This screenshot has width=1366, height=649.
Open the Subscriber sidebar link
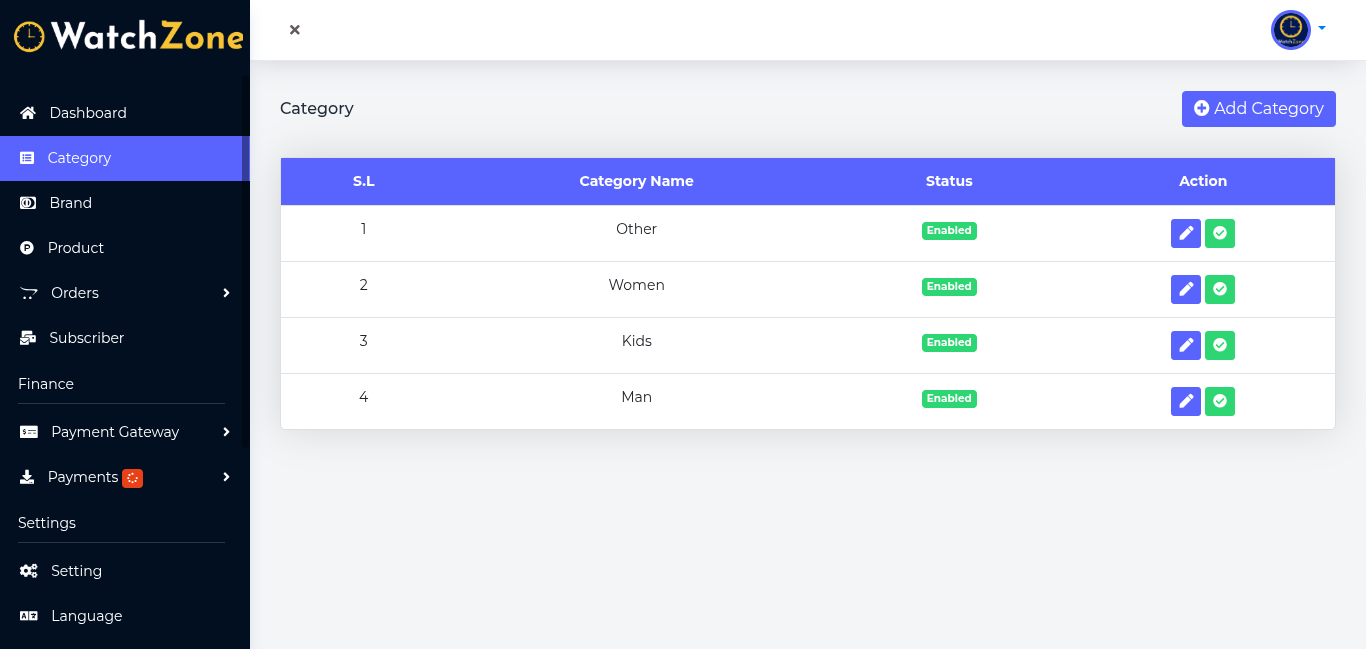[86, 338]
